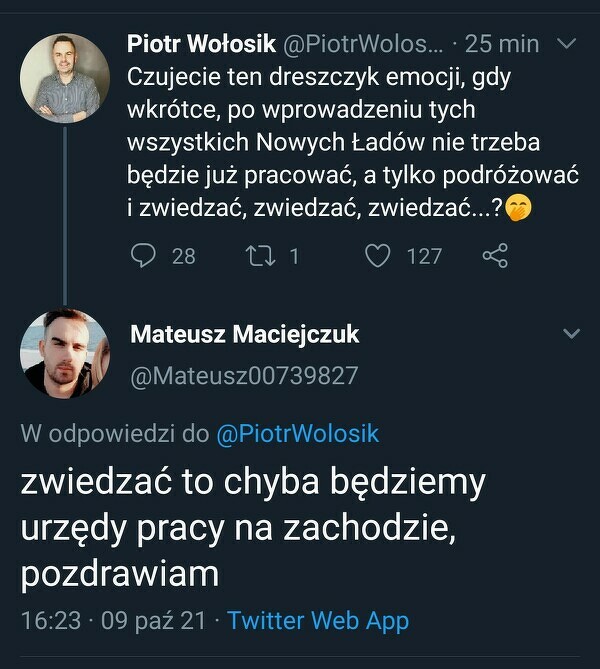Open Mateusz Maciejczuk's profile picture

tap(65, 352)
